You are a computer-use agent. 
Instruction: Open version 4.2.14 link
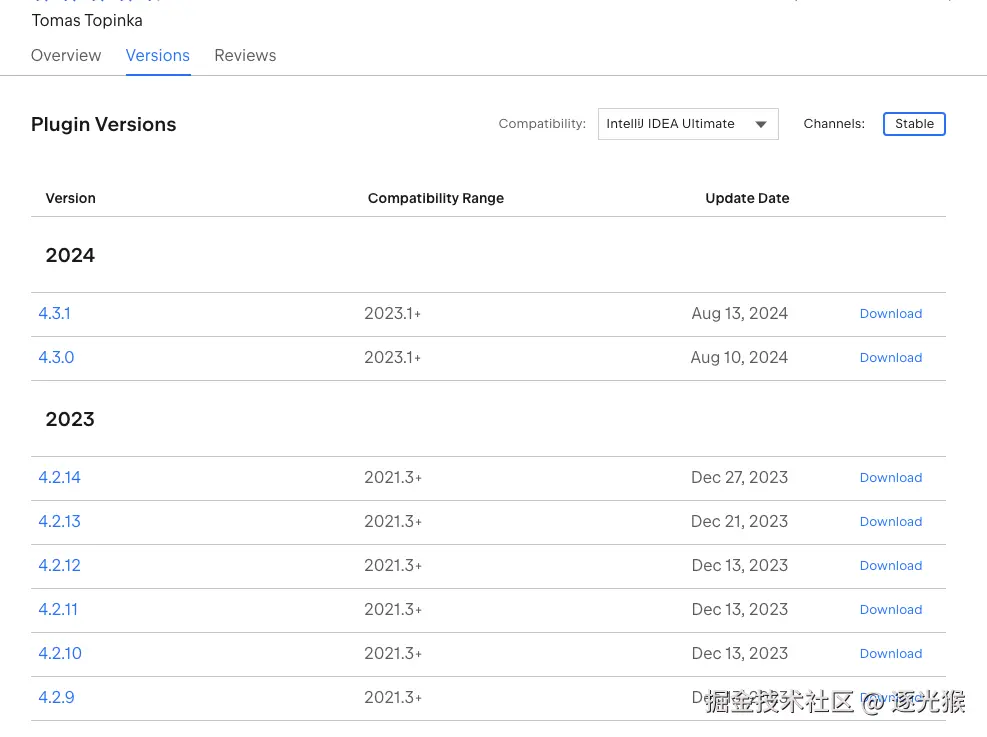[60, 478]
